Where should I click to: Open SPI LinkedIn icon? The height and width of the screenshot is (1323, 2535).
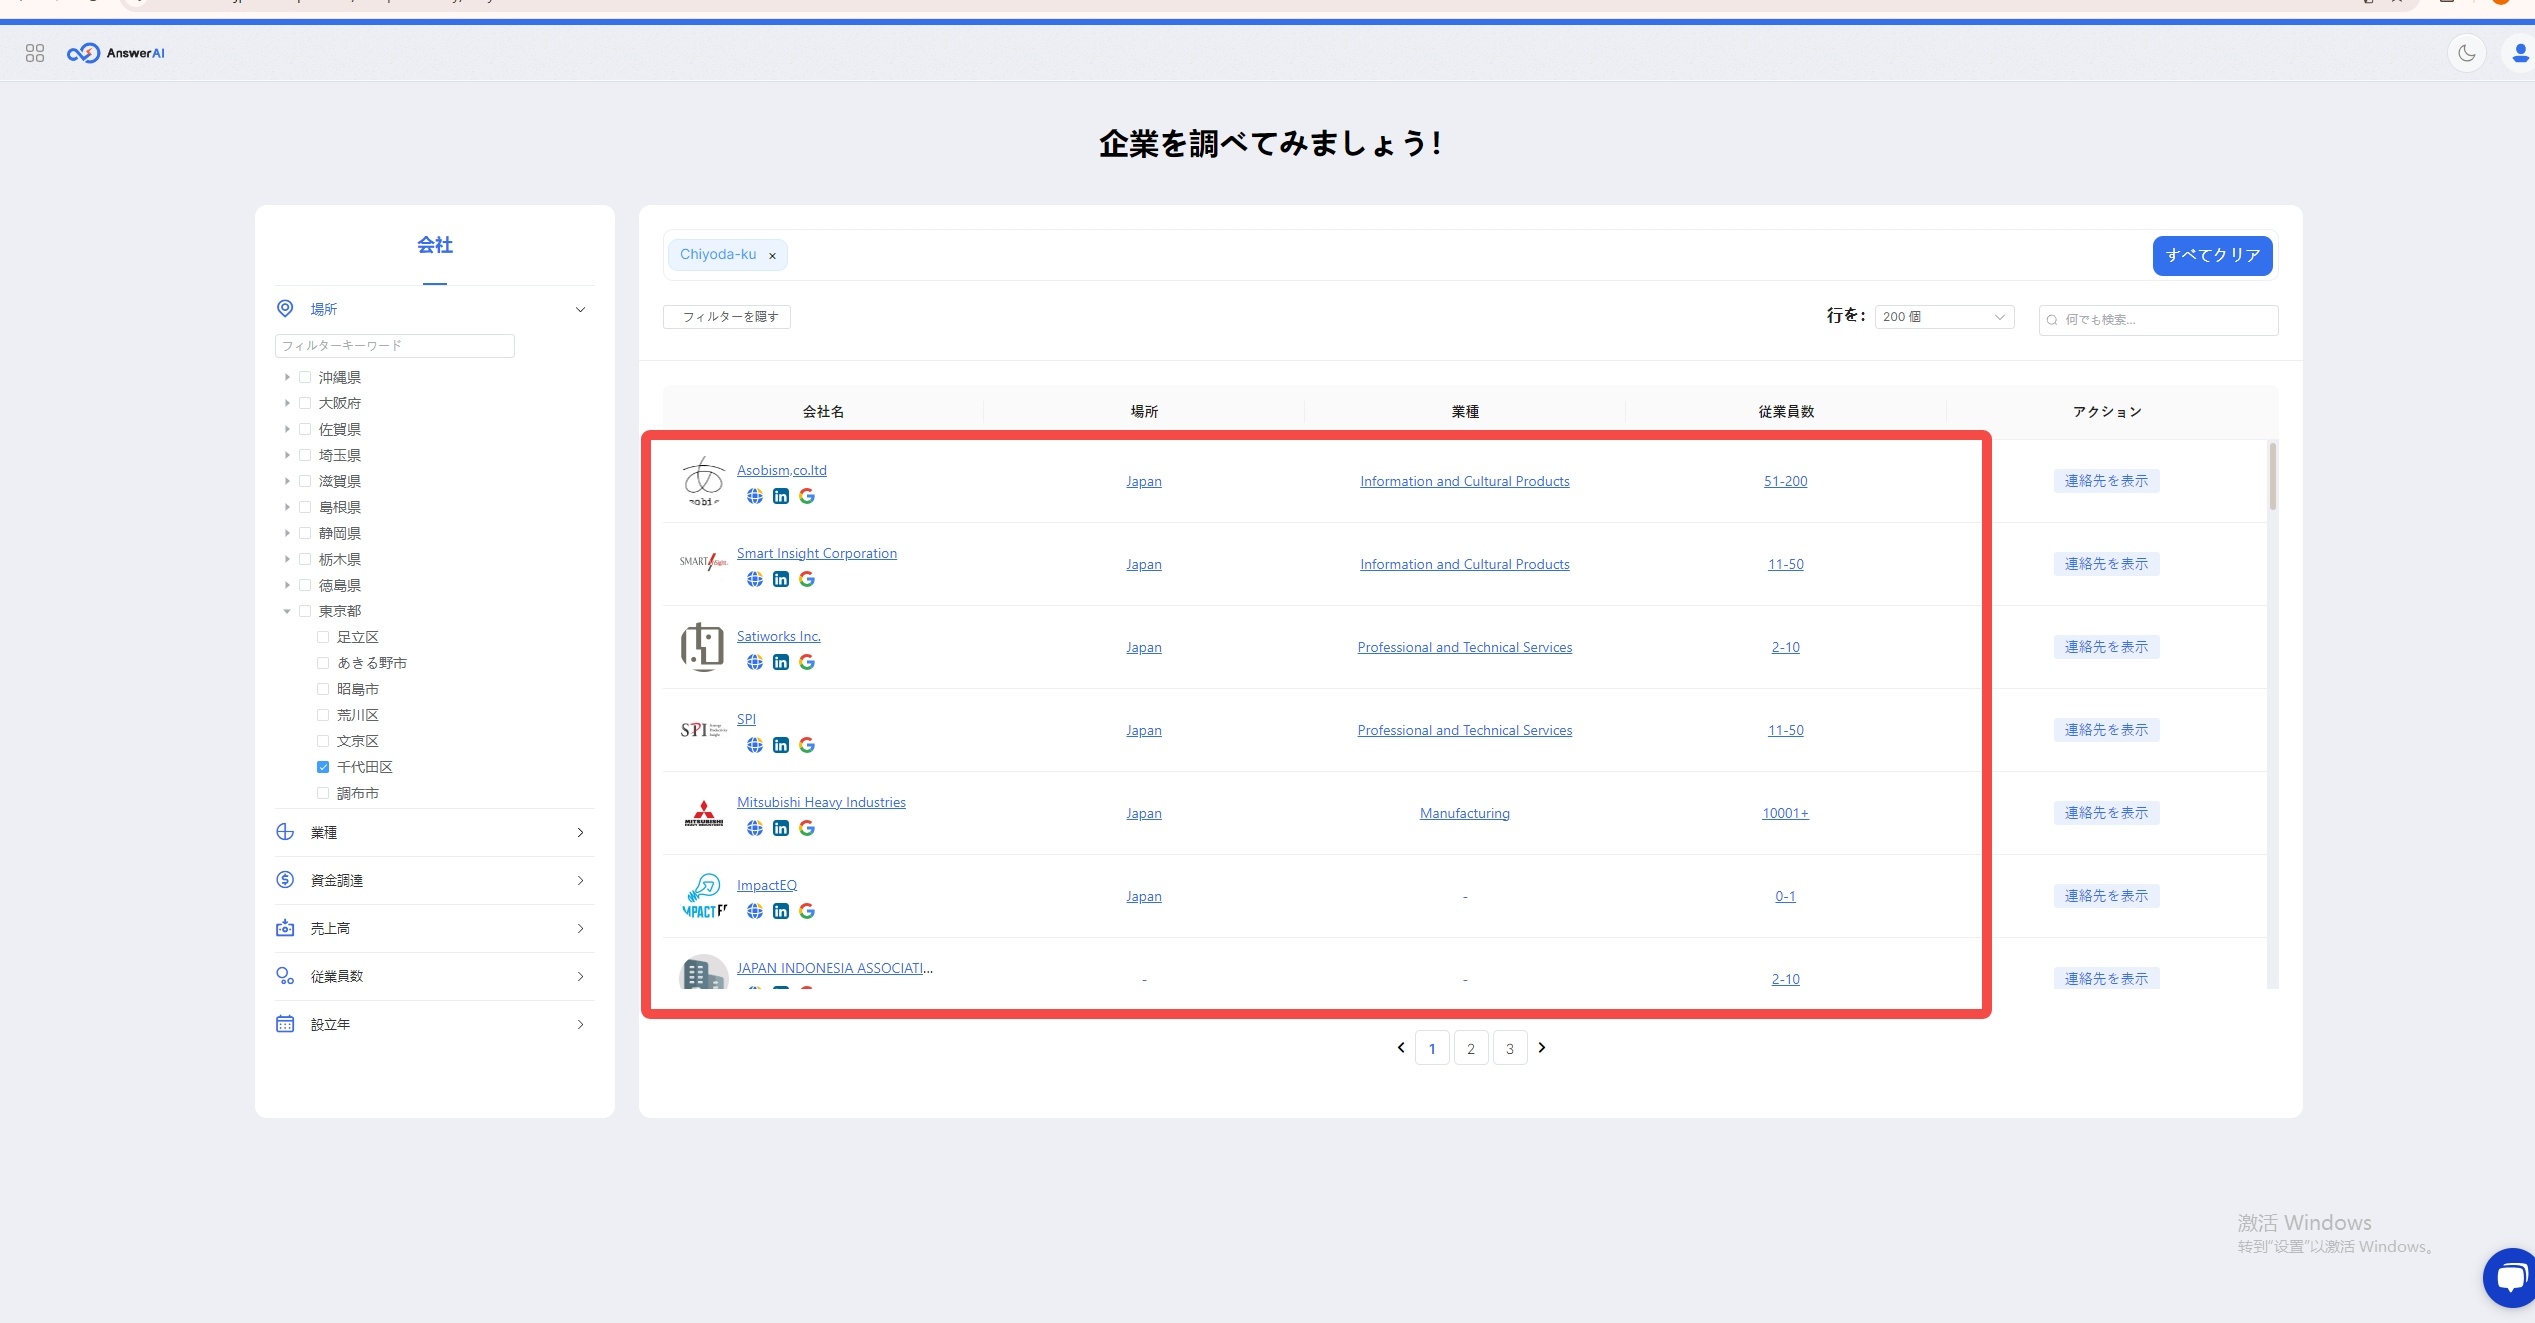[781, 745]
